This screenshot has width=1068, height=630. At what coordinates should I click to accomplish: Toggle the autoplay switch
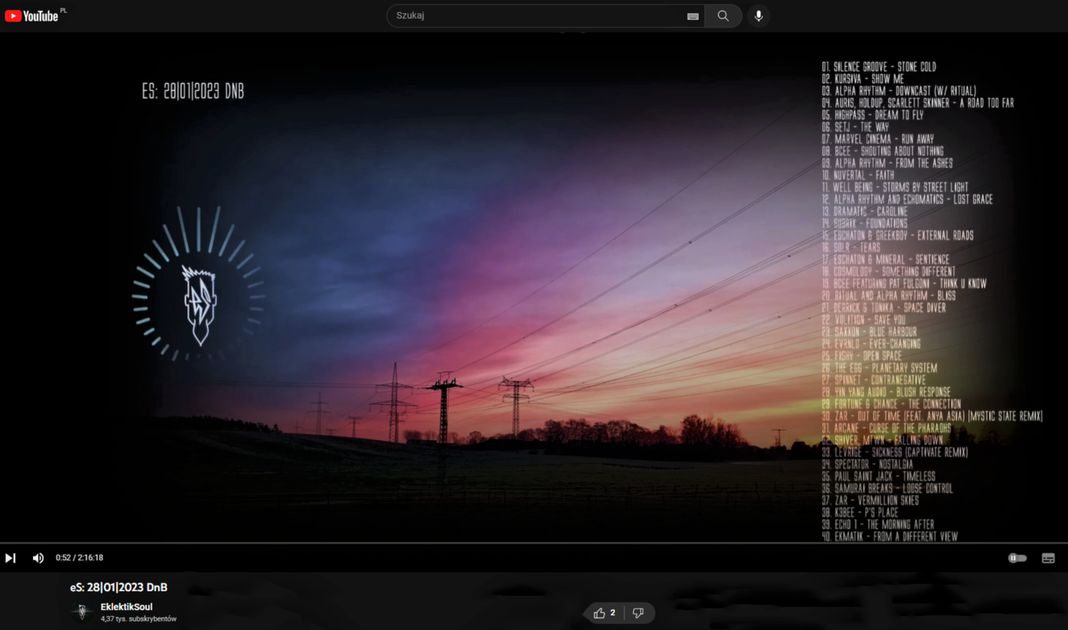1017,558
